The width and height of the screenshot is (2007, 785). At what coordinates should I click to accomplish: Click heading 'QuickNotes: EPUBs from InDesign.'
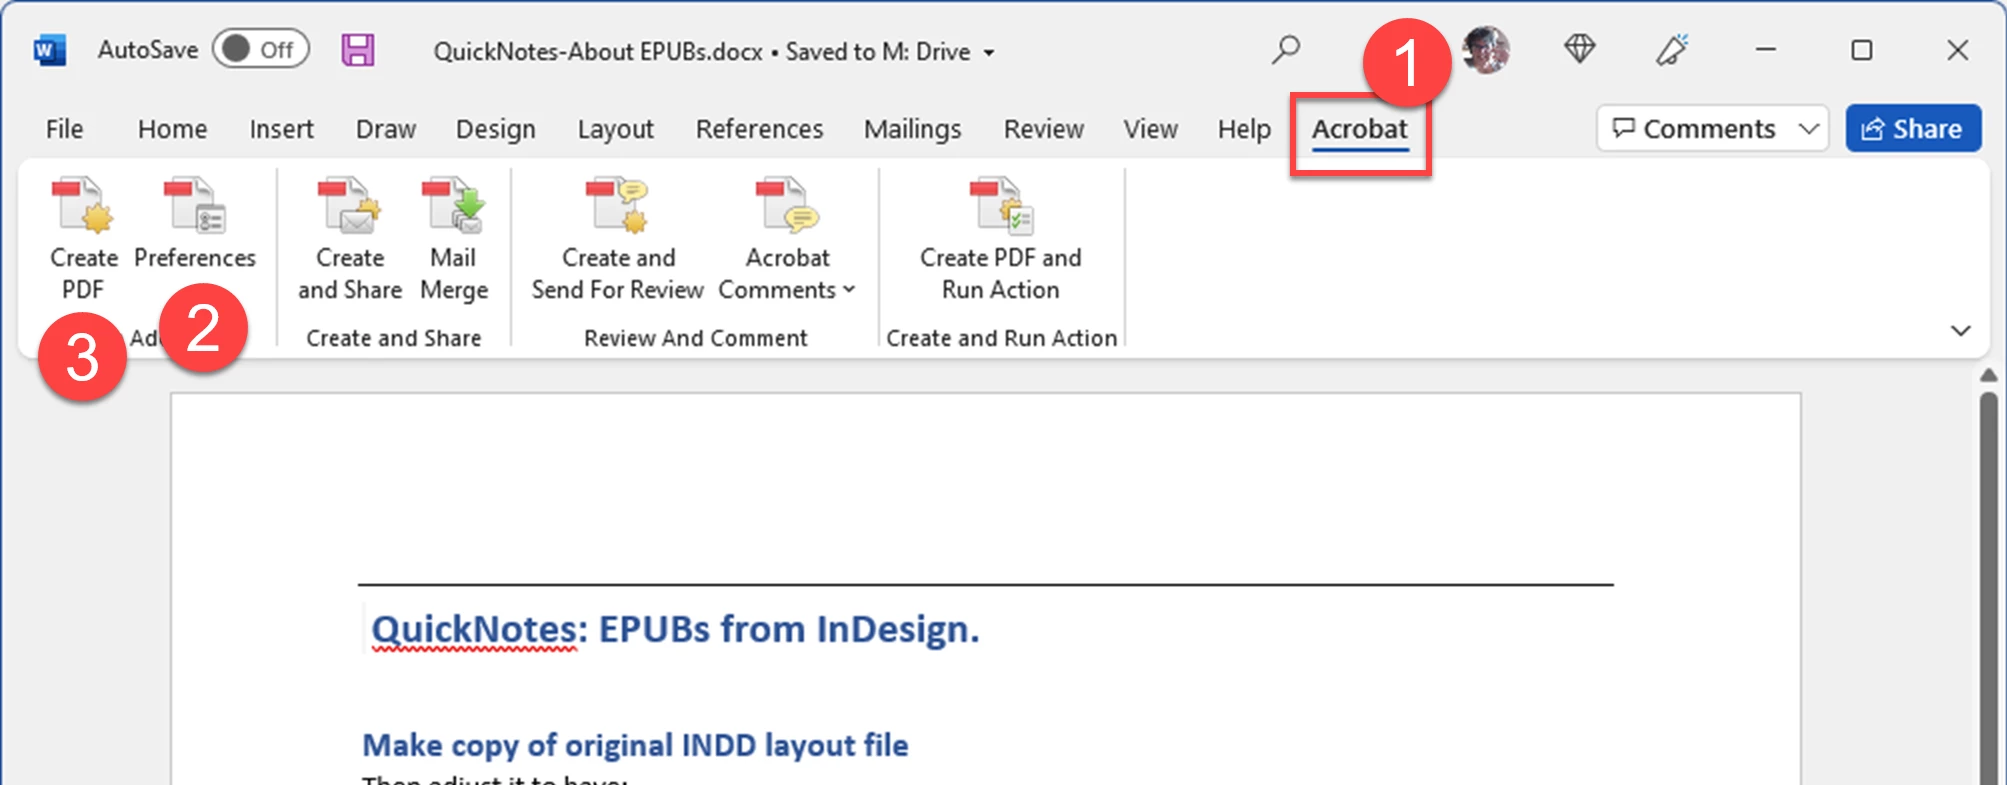(x=675, y=629)
